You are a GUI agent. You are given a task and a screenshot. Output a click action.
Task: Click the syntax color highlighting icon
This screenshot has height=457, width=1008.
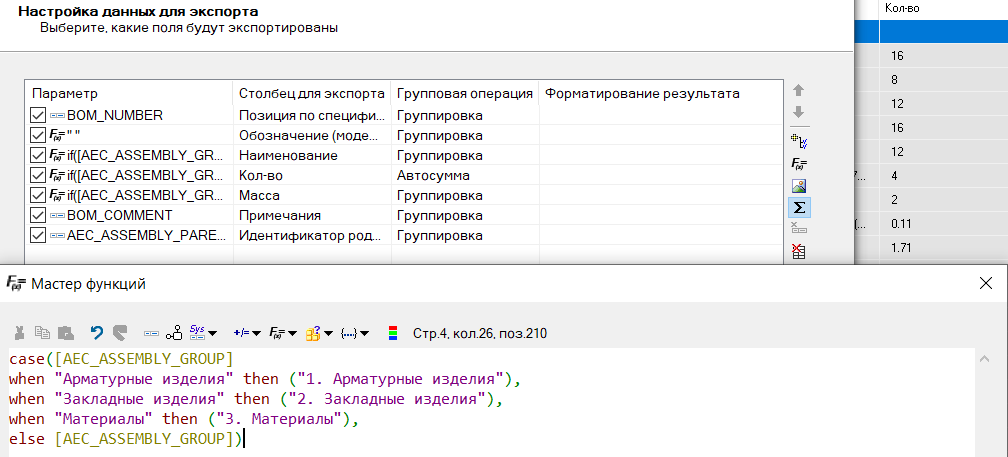point(393,332)
